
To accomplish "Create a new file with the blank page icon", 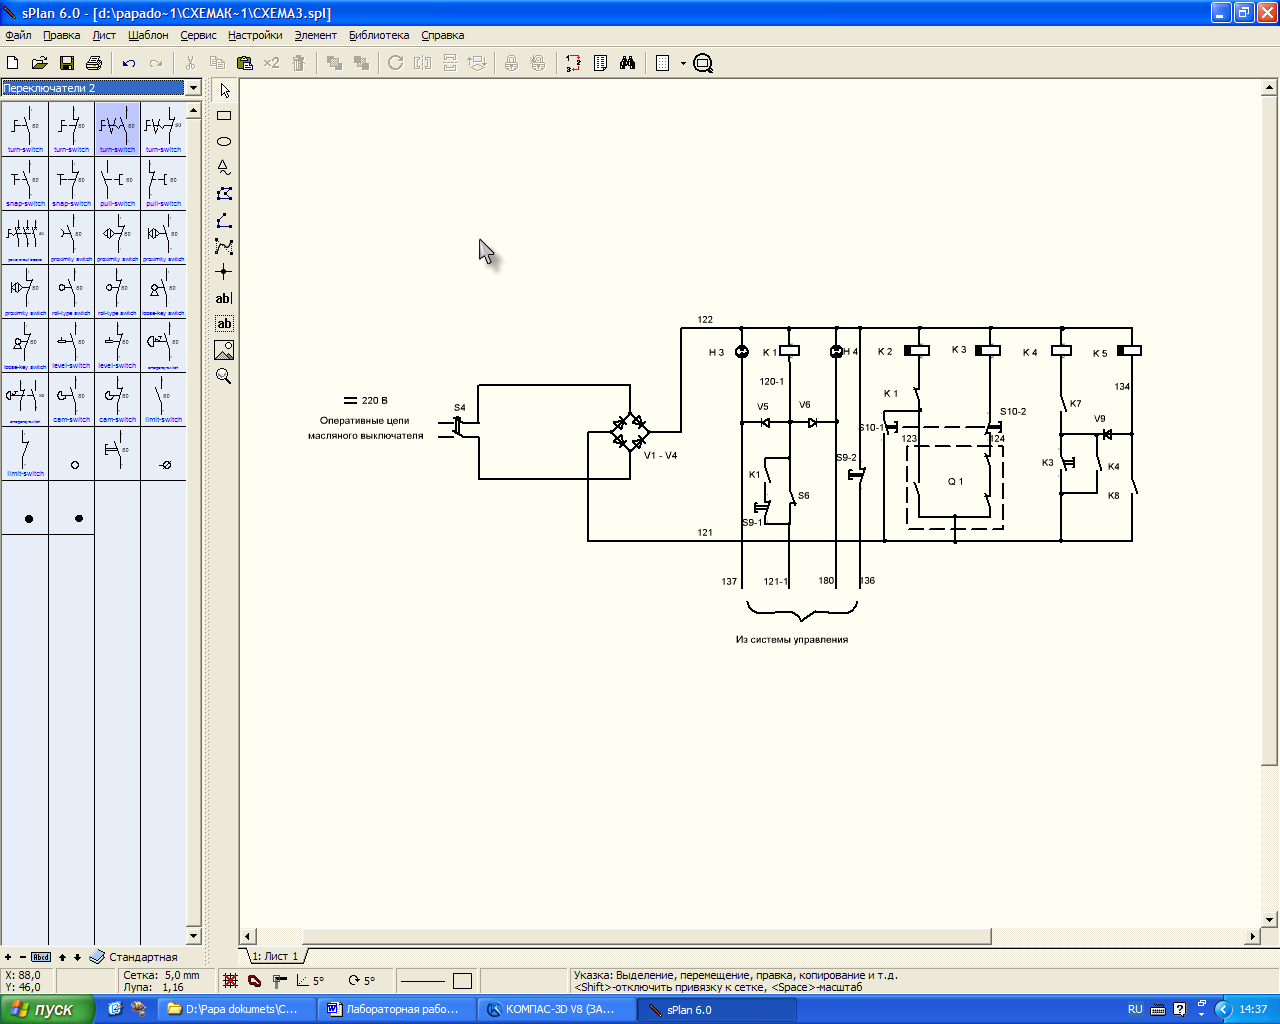I will pyautogui.click(x=13, y=63).
